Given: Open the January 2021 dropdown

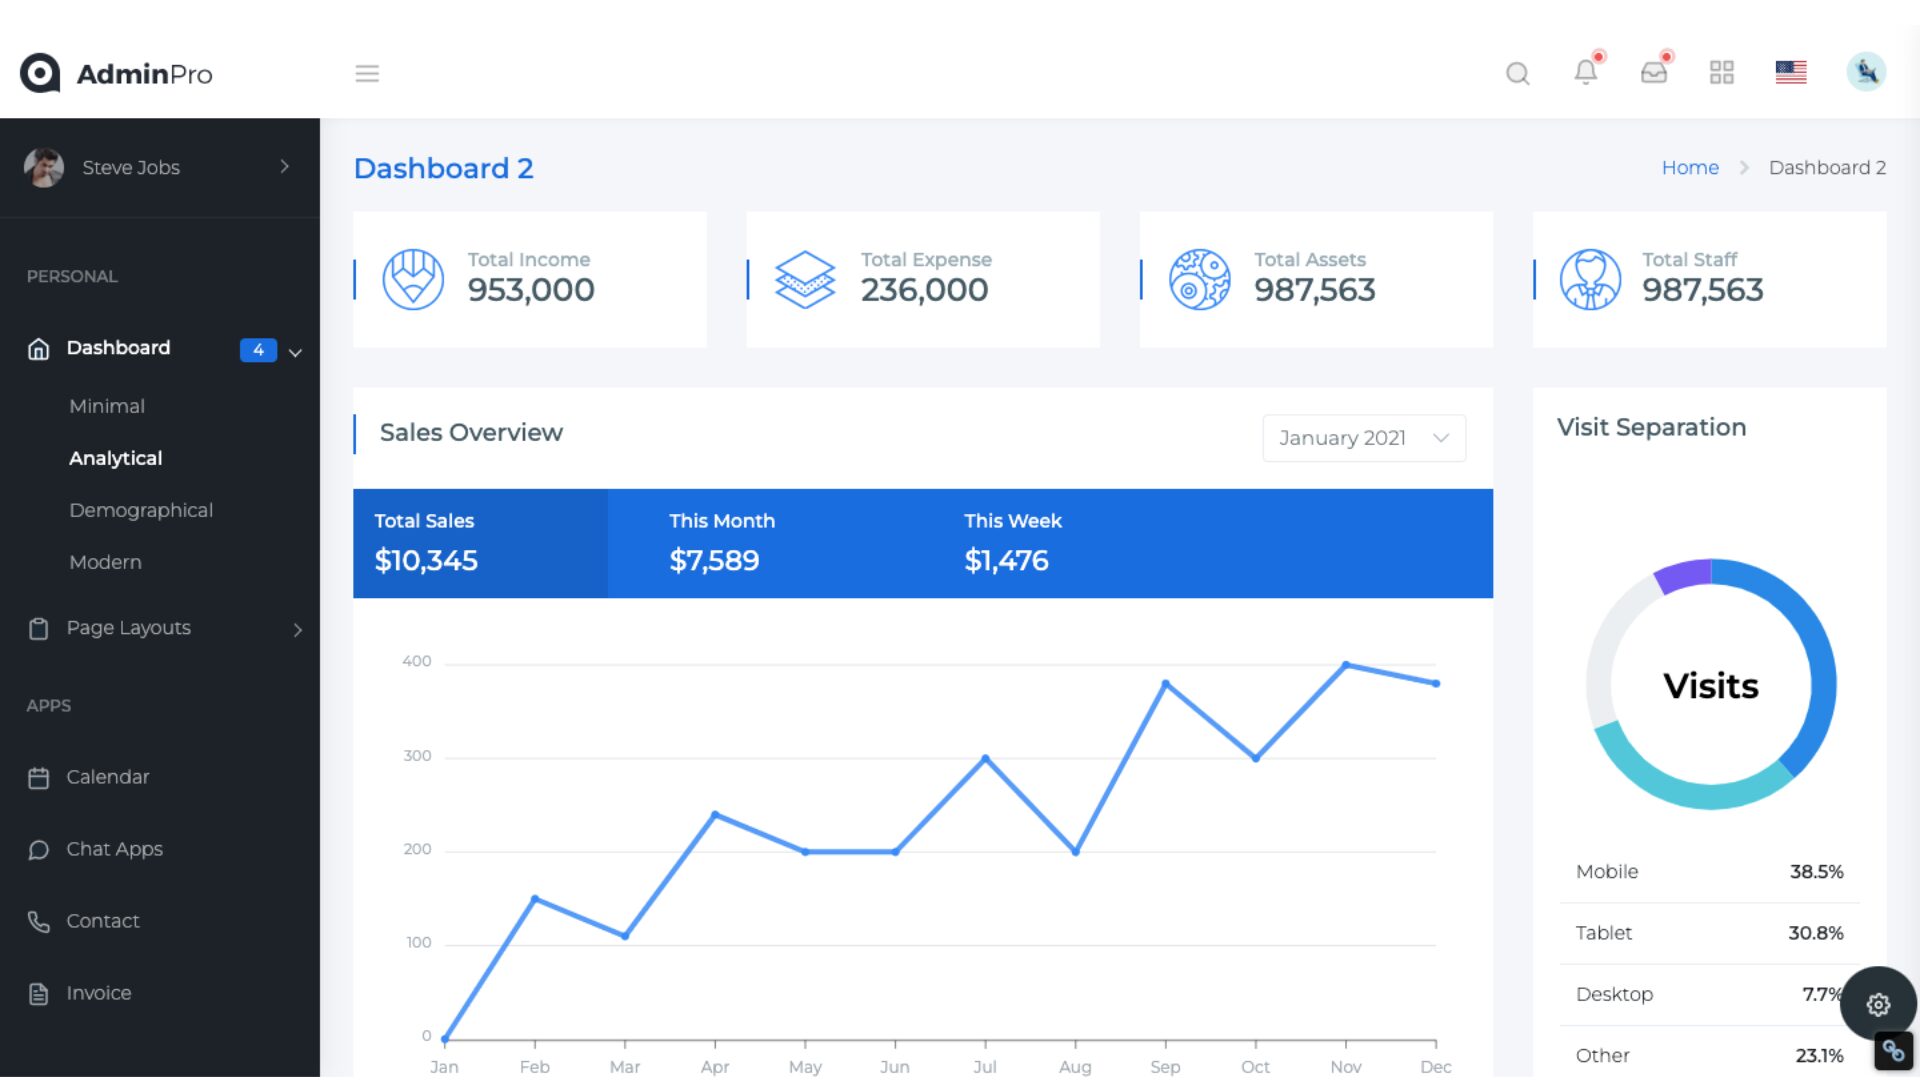Looking at the screenshot, I should tap(1364, 438).
